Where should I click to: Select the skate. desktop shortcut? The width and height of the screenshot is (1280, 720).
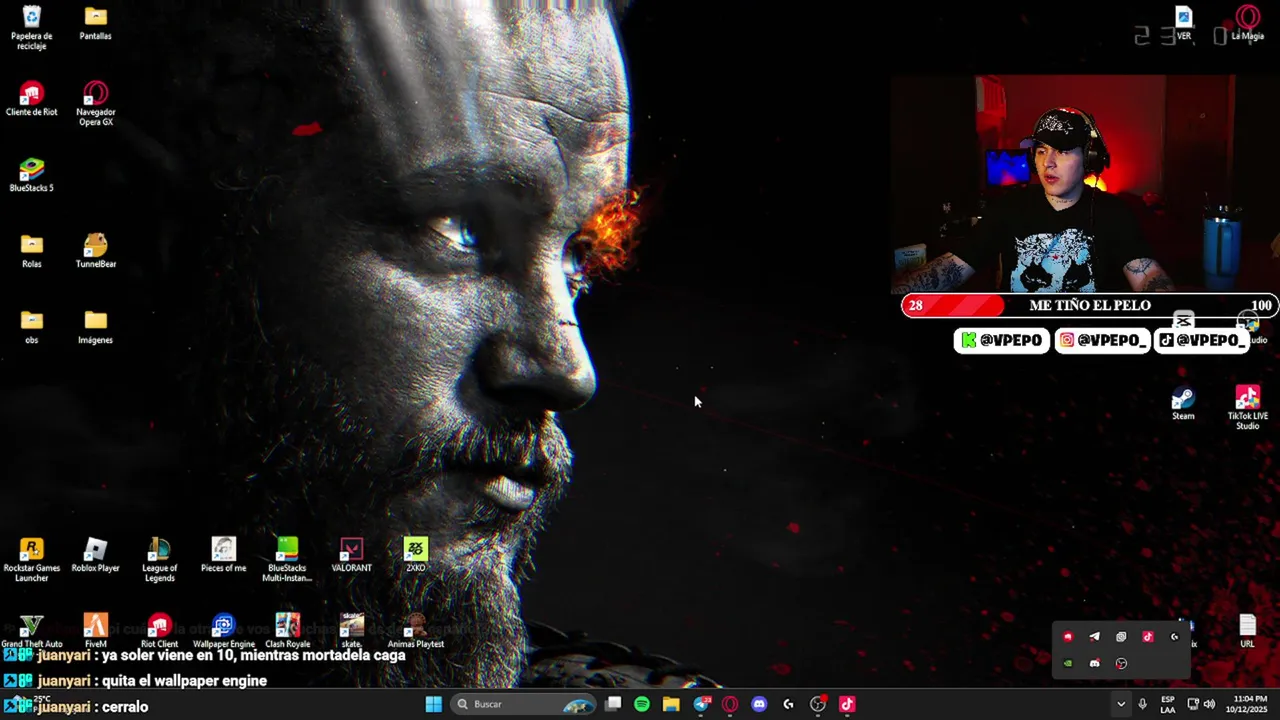[x=351, y=631]
